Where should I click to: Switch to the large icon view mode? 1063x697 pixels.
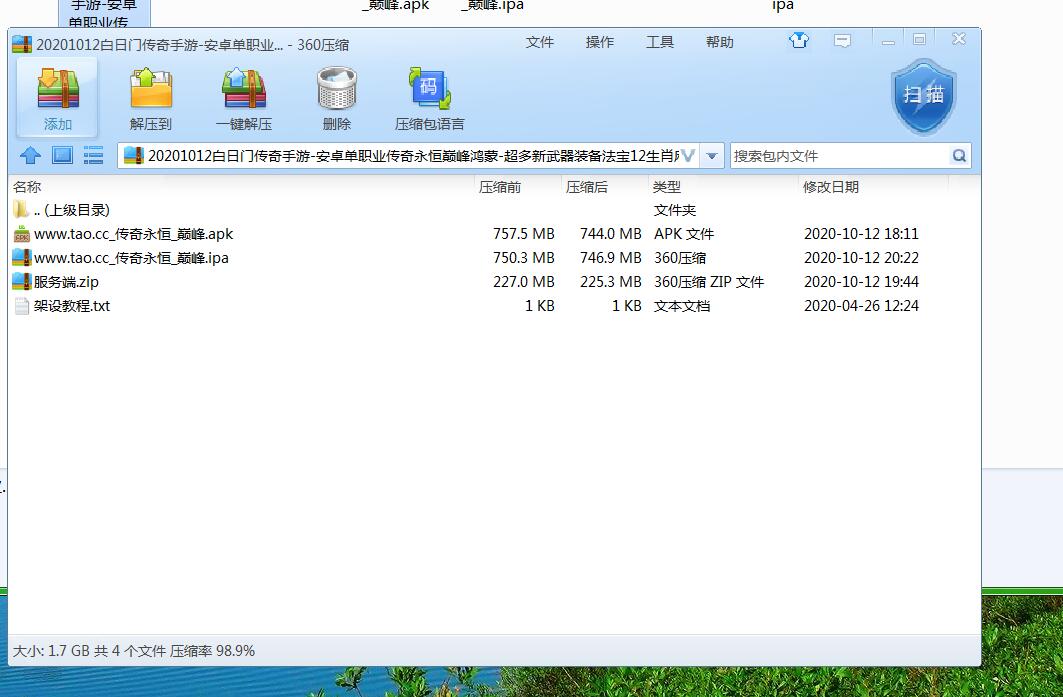62,155
